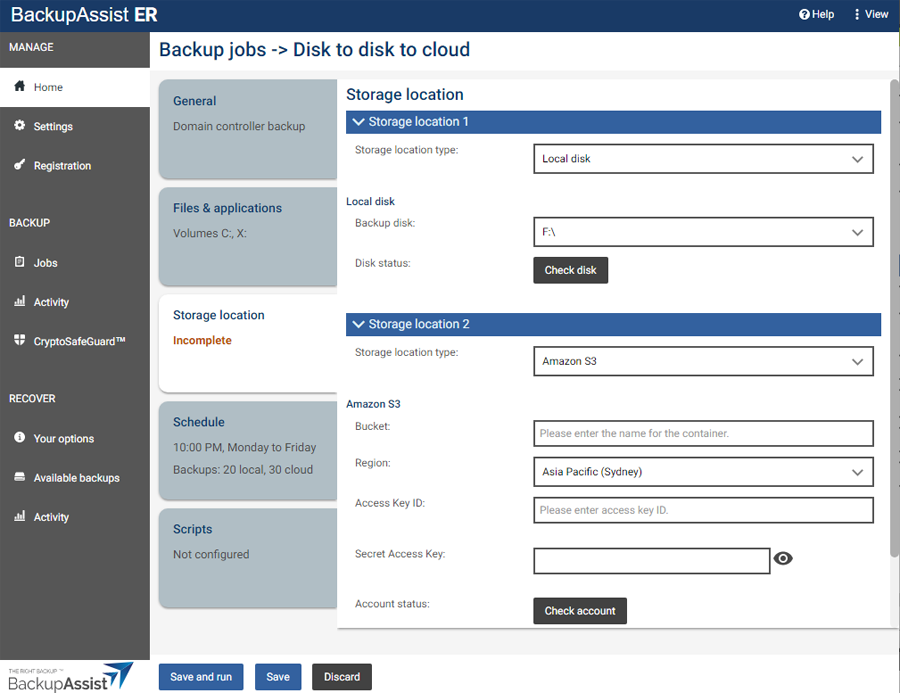This screenshot has height=693, width=900.
Task: Click the Save button
Action: 278,677
